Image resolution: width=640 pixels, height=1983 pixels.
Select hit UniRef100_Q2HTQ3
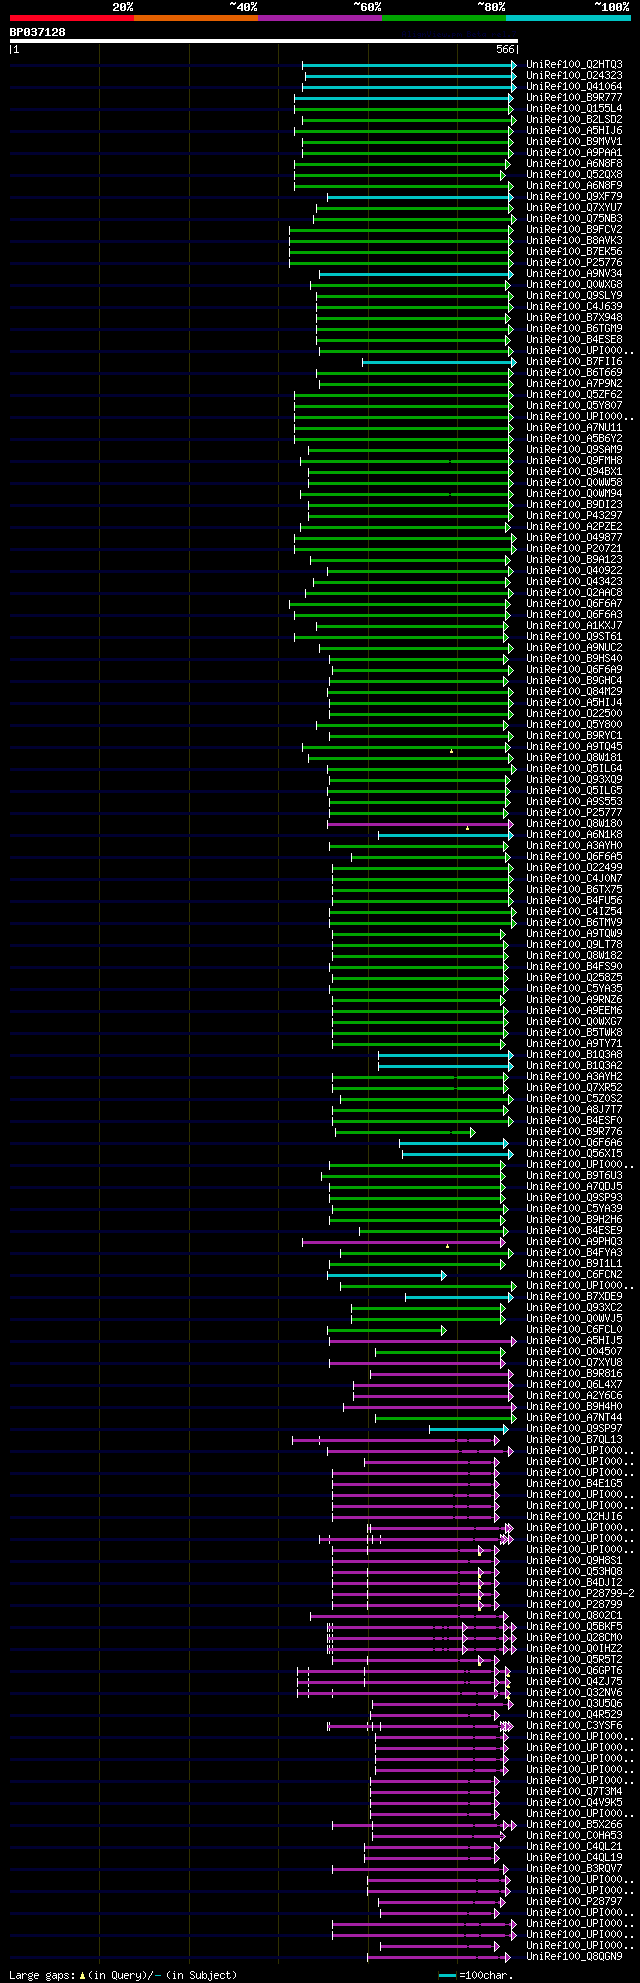coord(574,65)
